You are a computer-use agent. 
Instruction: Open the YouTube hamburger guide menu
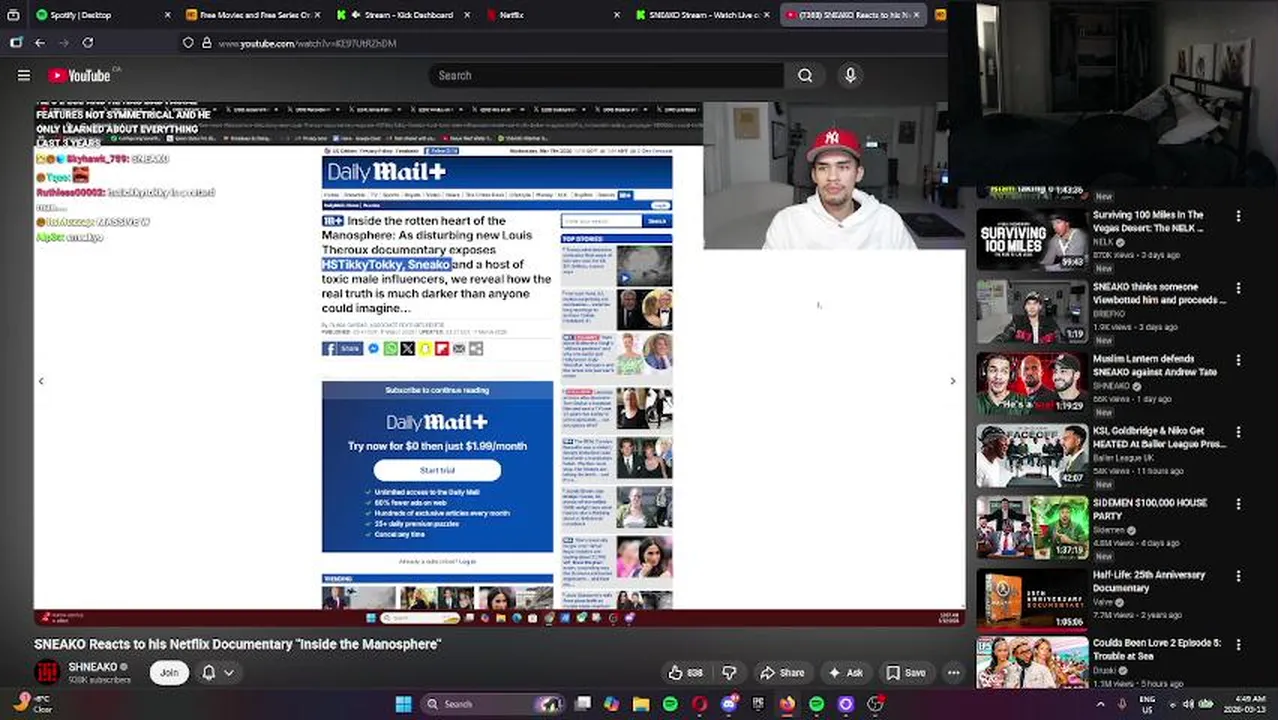(x=24, y=75)
